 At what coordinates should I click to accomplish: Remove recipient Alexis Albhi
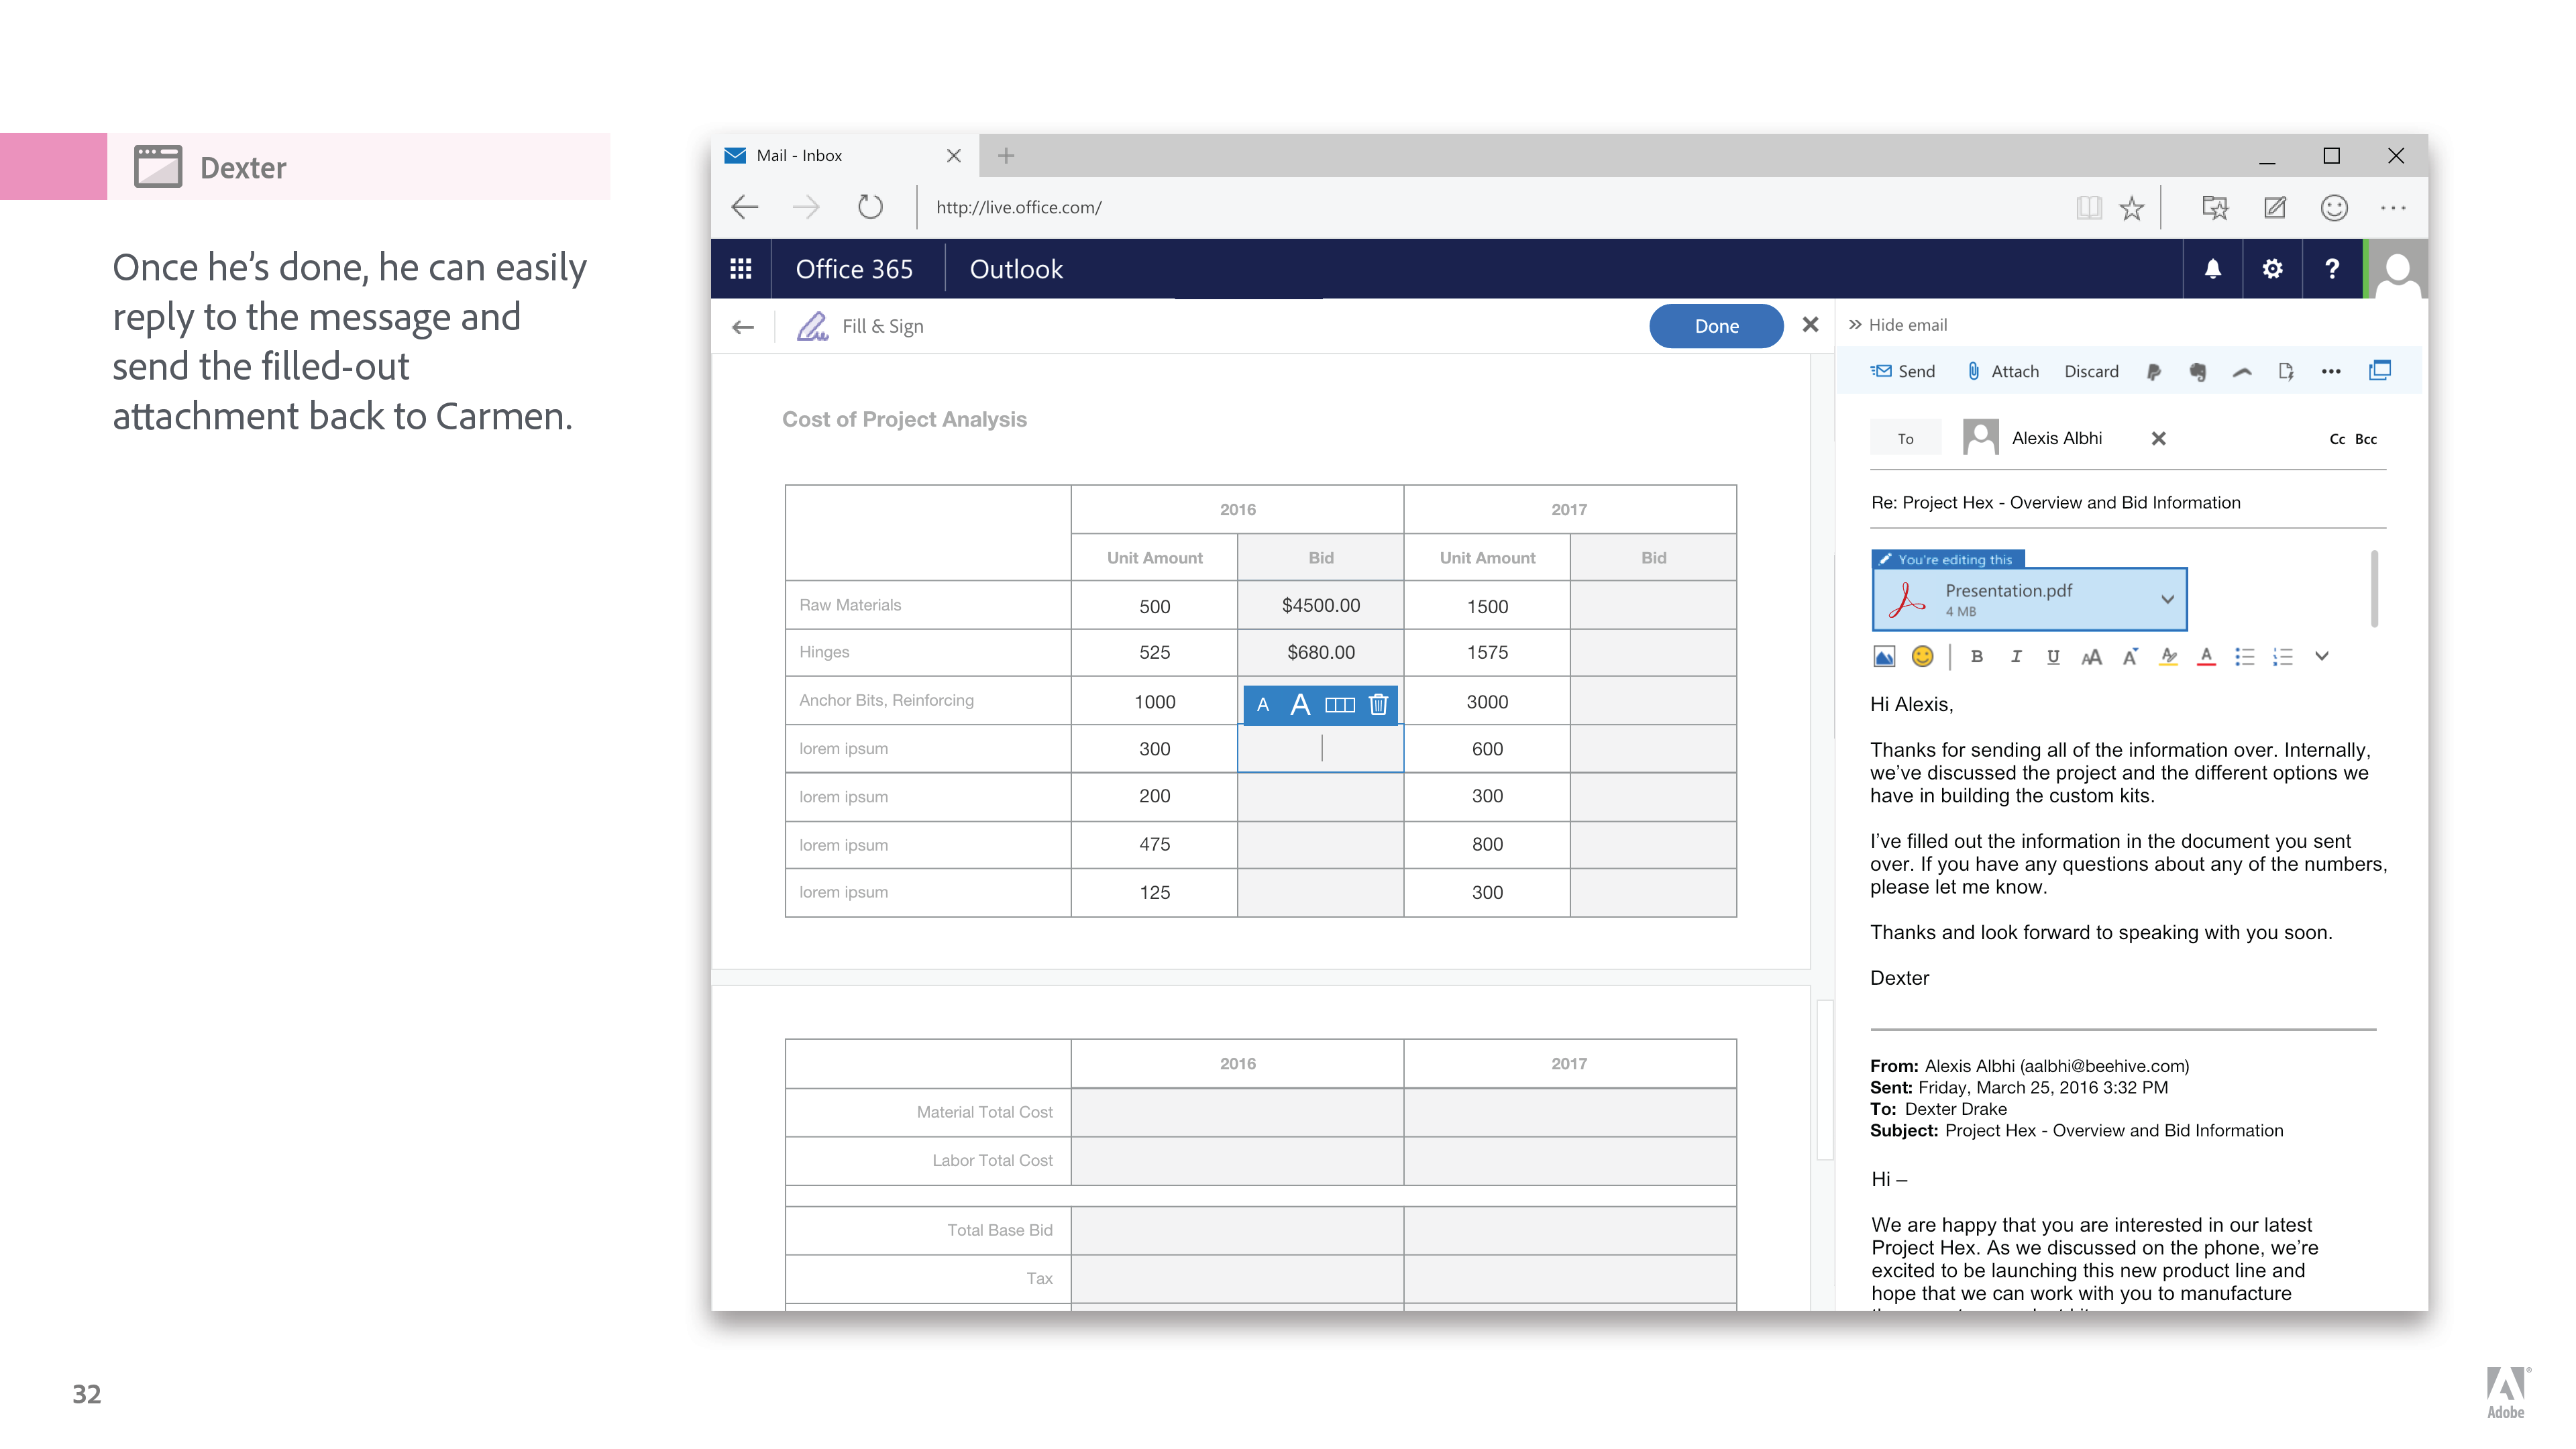(2158, 438)
